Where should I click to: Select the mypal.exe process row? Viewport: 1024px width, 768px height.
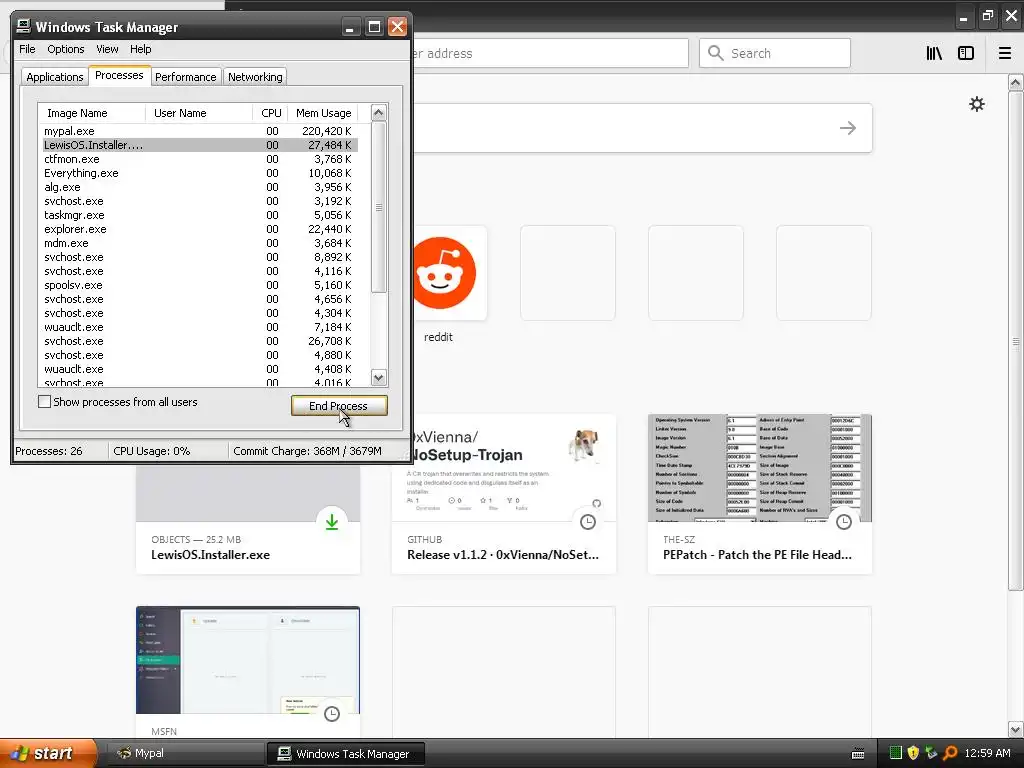pyautogui.click(x=199, y=131)
